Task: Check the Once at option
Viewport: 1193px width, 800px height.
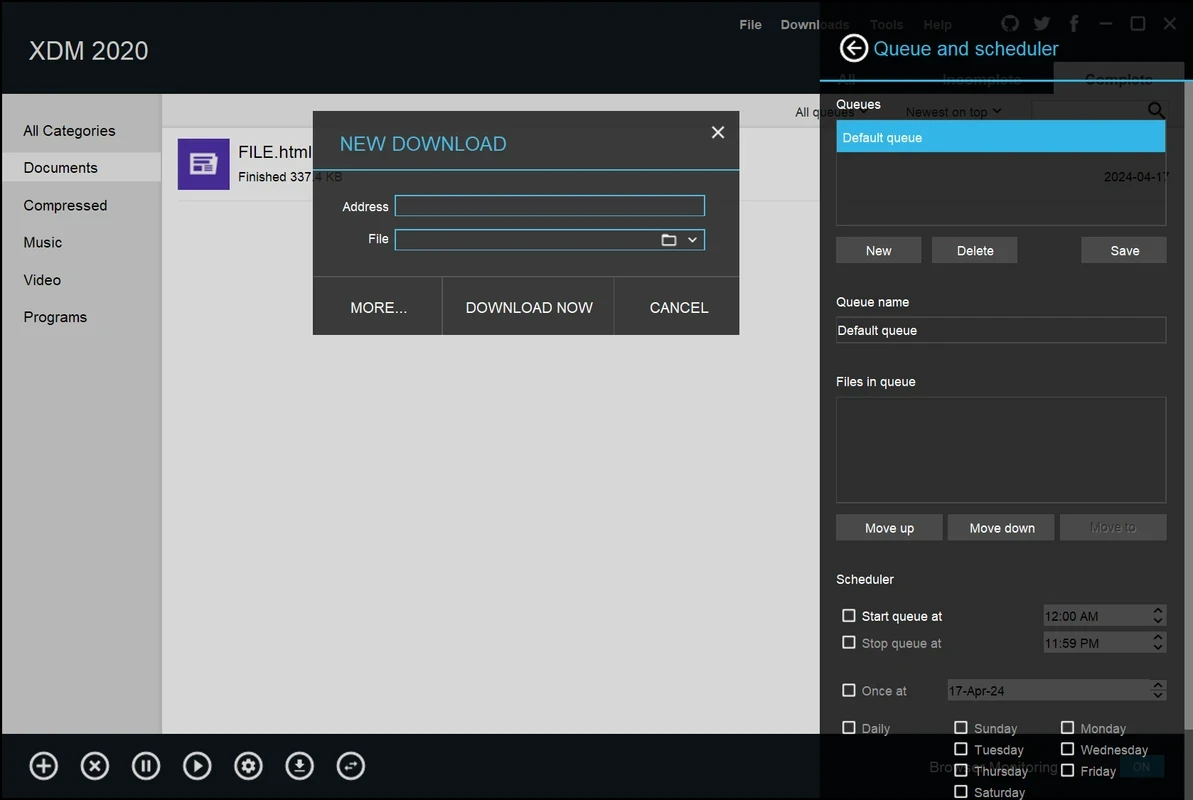Action: coord(848,690)
